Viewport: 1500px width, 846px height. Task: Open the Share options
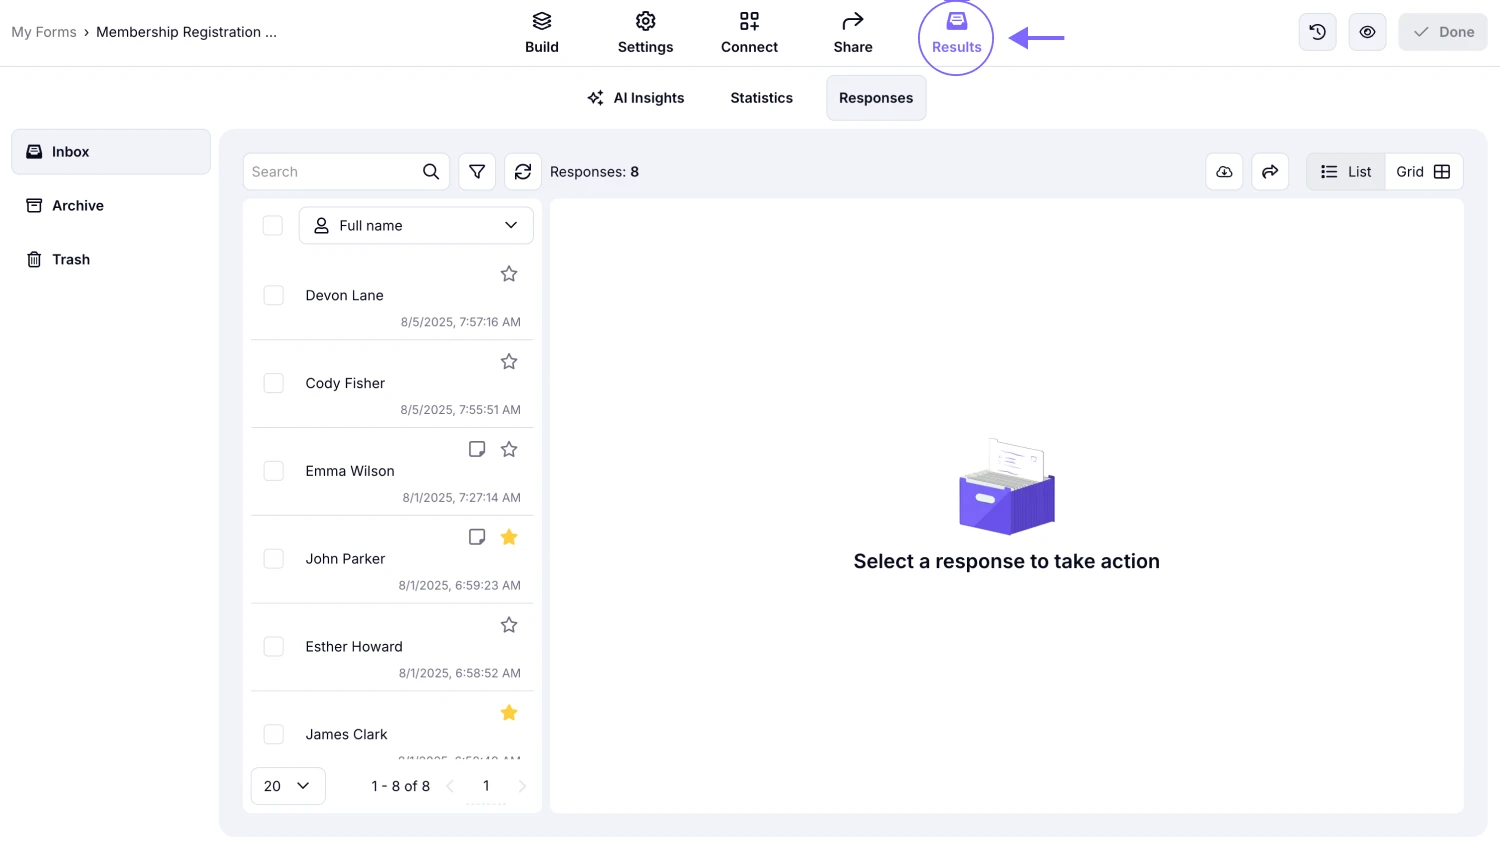tap(852, 32)
